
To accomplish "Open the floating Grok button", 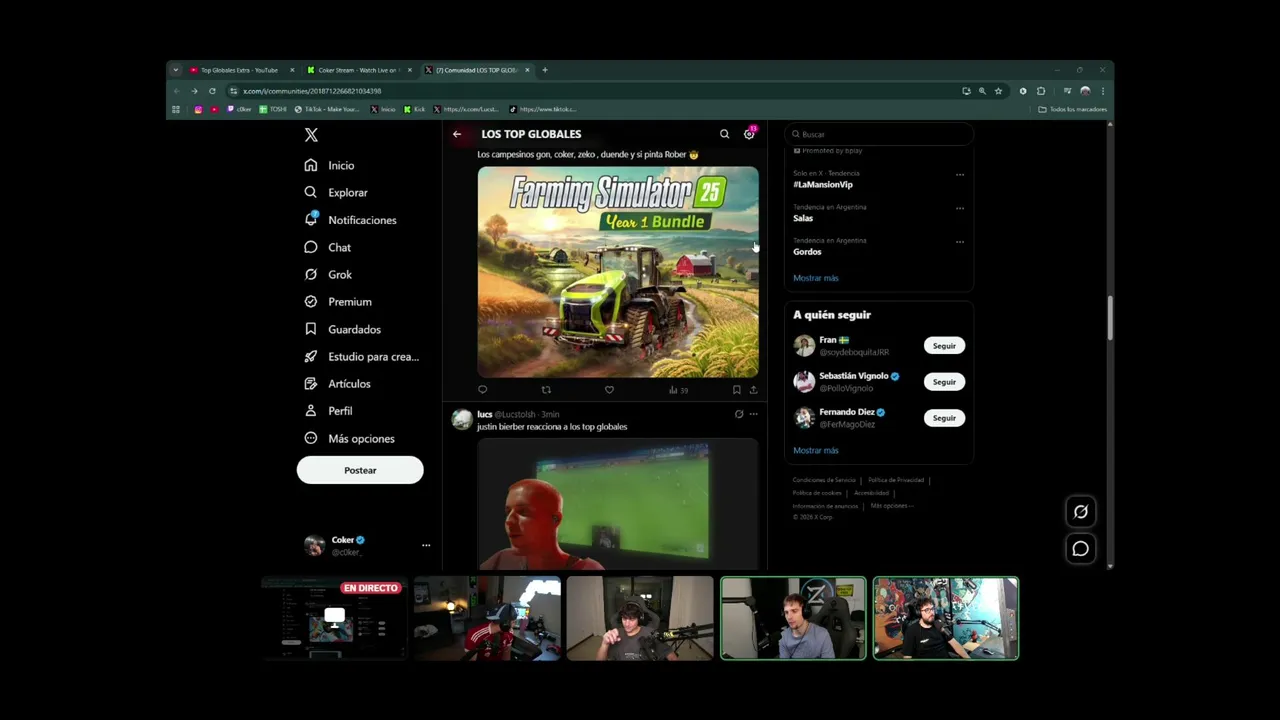I will (1081, 512).
